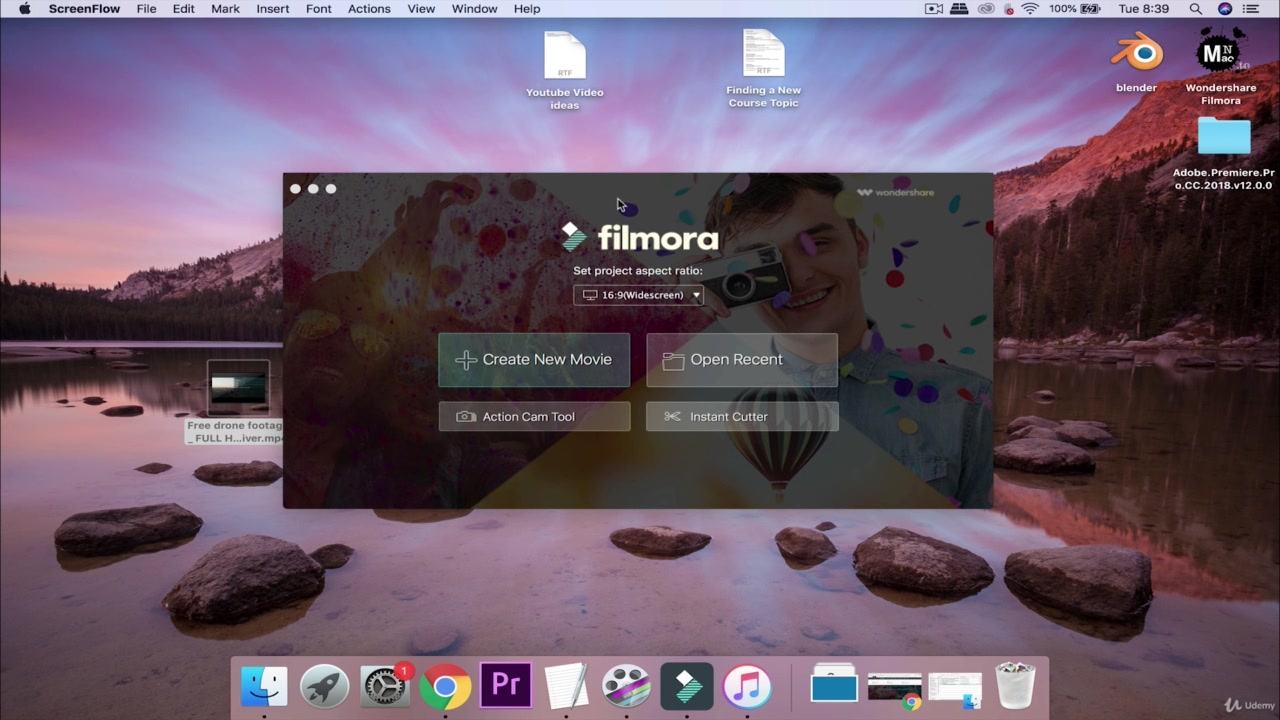Open the minimized Chrome window in the Dock
Viewport: 1280px width, 720px height.
pyautogui.click(x=894, y=690)
